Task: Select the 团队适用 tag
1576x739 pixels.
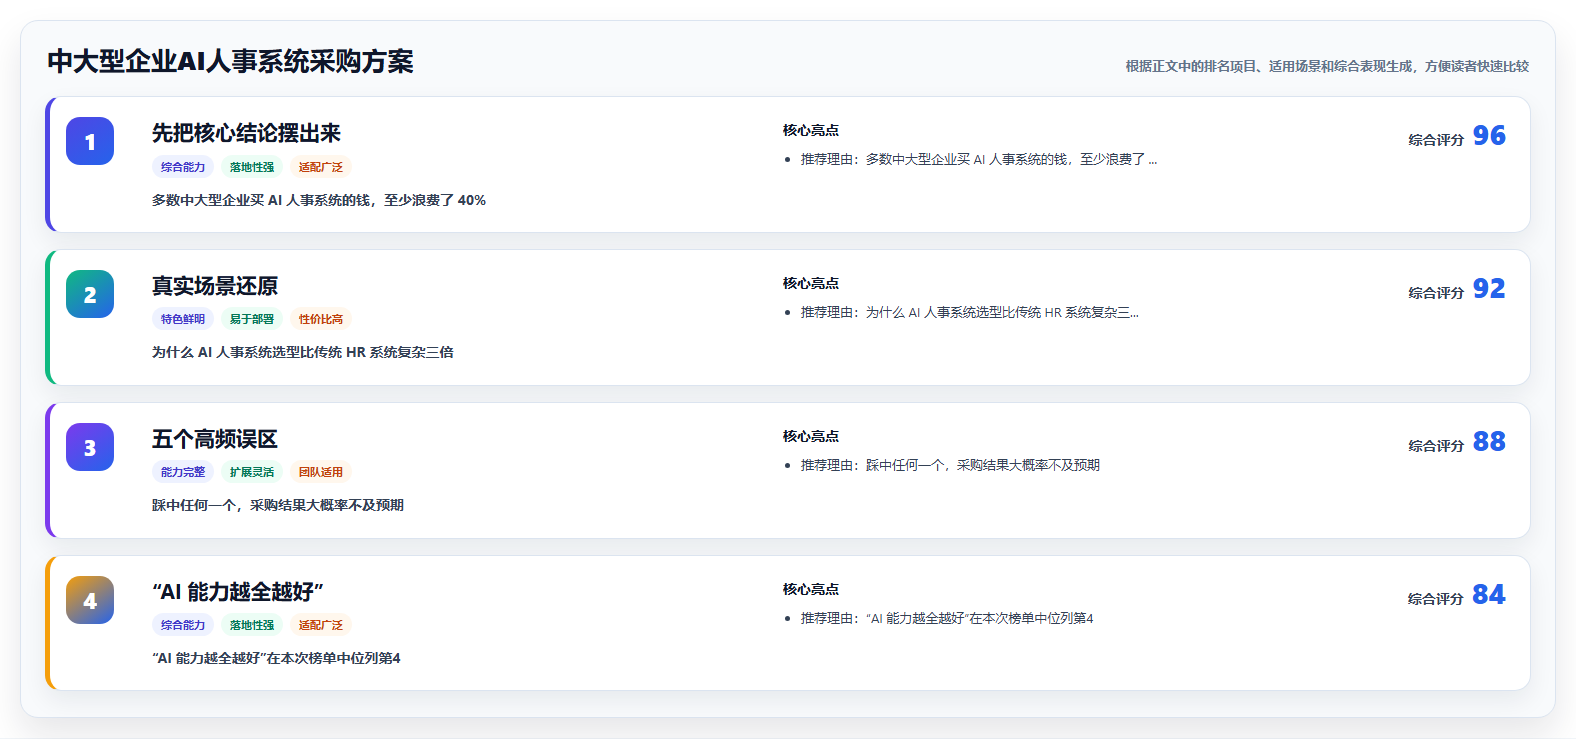Action: pyautogui.click(x=321, y=472)
